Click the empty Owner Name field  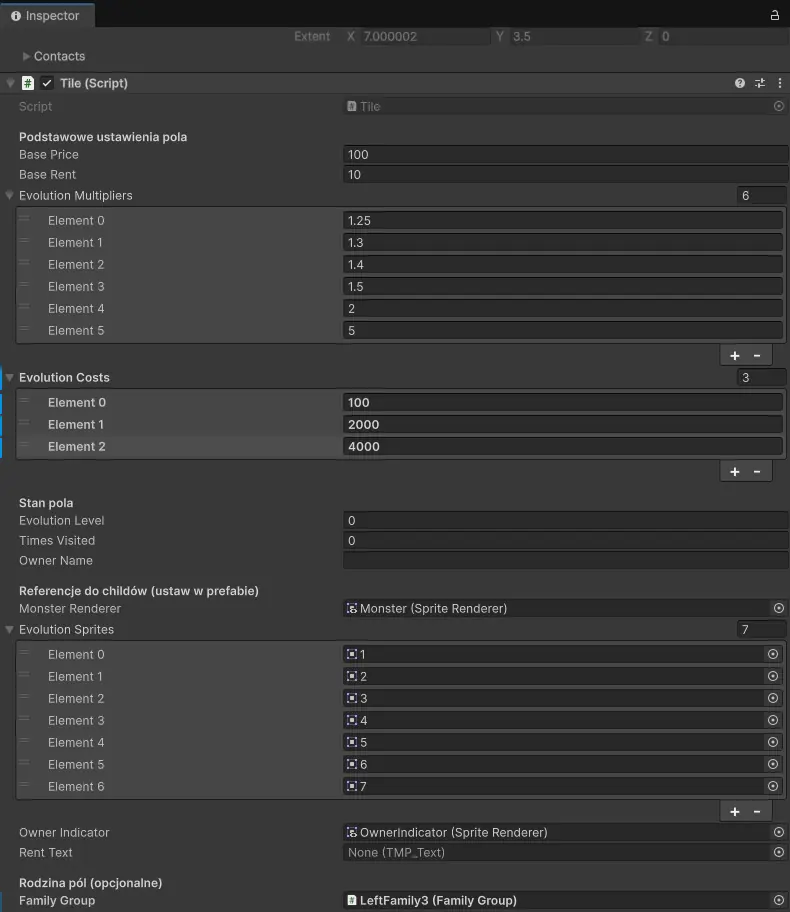(x=565, y=561)
